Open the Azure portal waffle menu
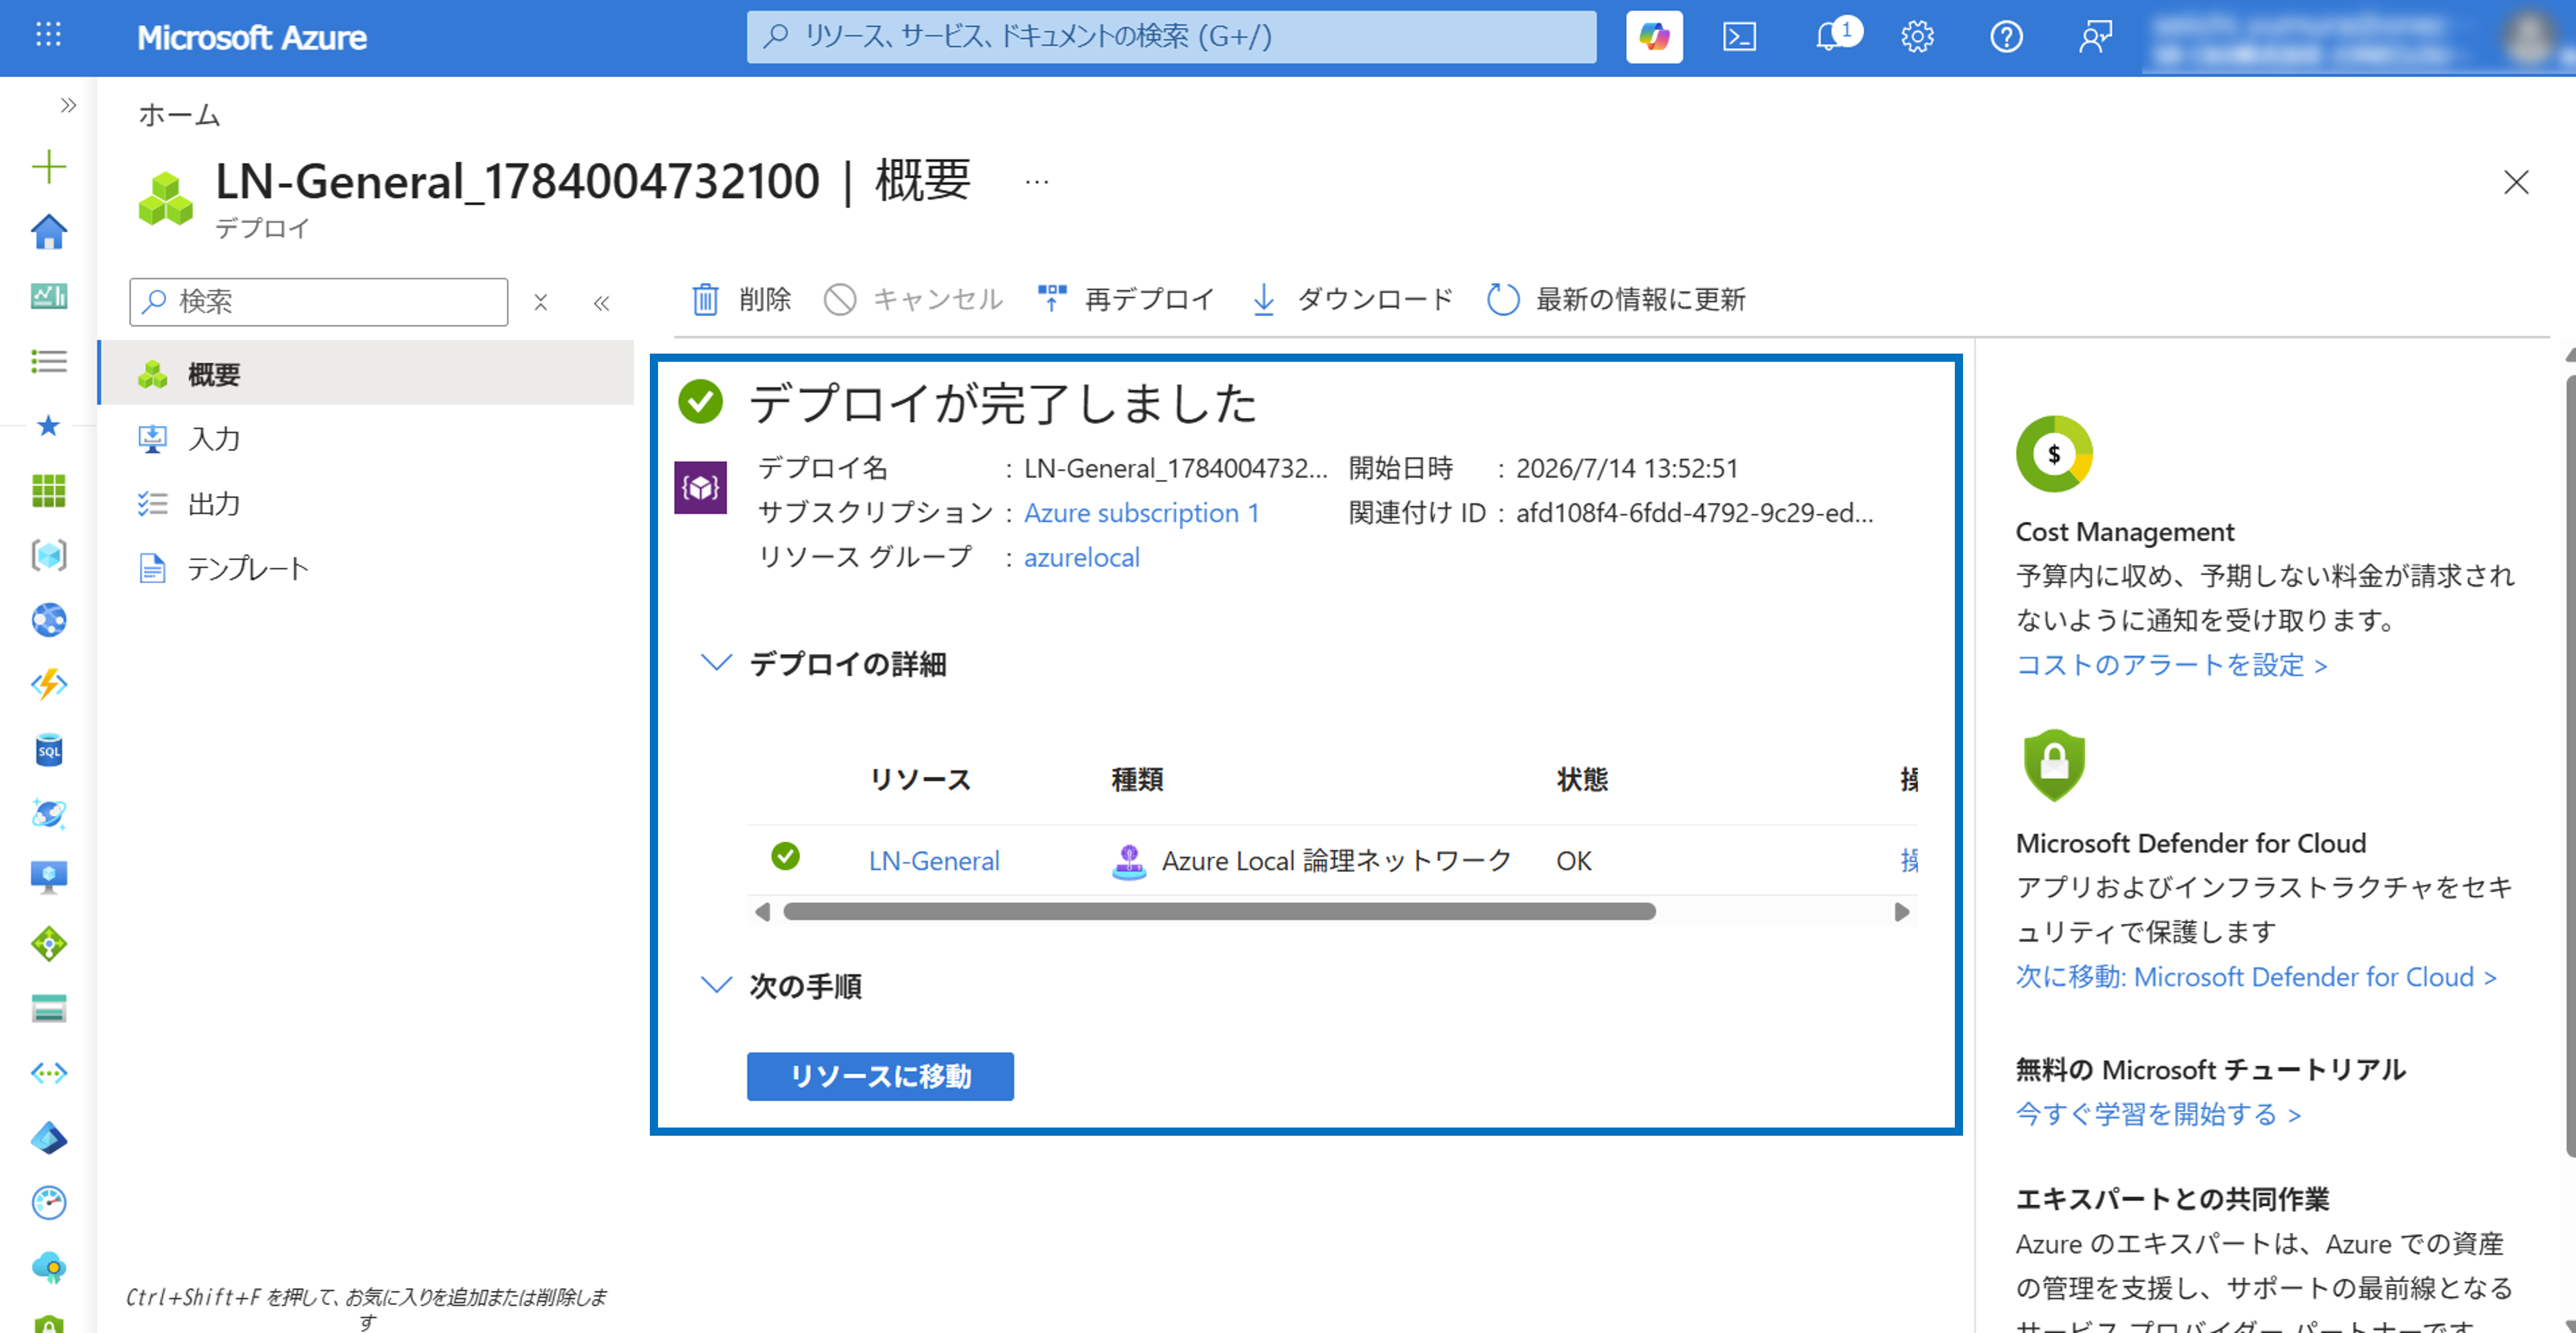The width and height of the screenshot is (2576, 1333). pyautogui.click(x=48, y=36)
